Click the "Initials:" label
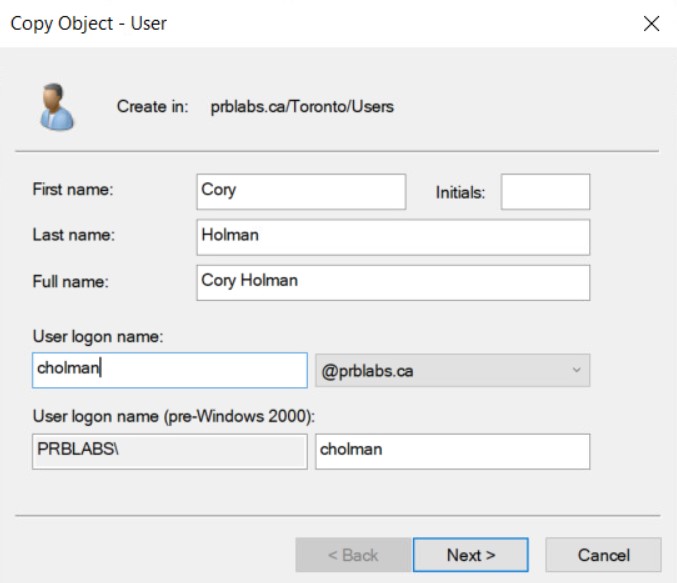677x583 pixels. [460, 192]
